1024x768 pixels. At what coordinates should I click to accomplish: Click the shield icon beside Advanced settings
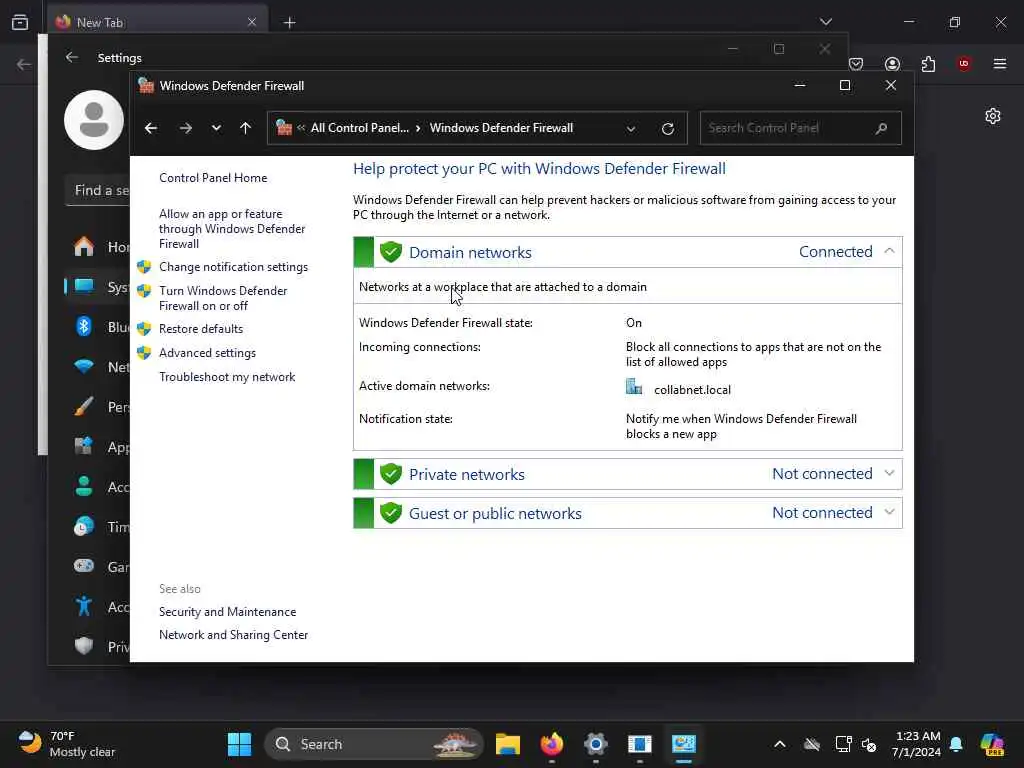coord(144,353)
